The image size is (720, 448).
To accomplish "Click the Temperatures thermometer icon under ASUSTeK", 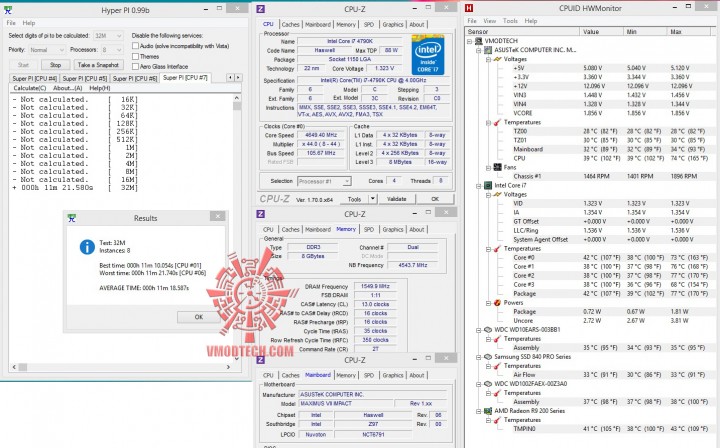I will pyautogui.click(x=497, y=123).
